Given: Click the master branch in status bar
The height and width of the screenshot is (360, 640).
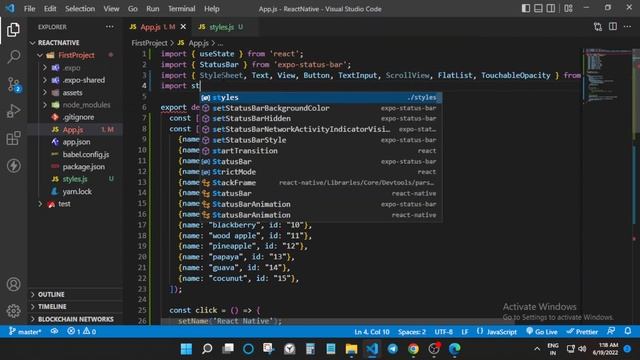Looking at the screenshot, I should [25, 331].
